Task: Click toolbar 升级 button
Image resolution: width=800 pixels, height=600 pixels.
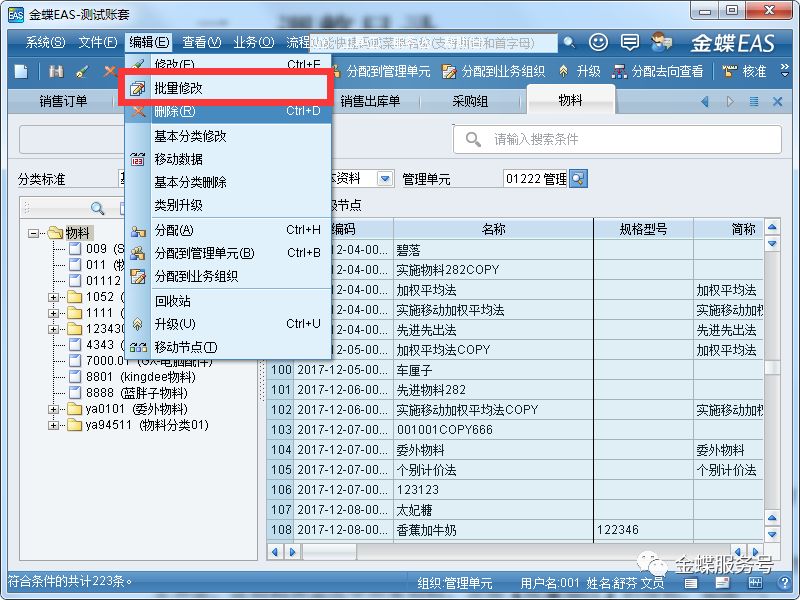Action: click(580, 71)
